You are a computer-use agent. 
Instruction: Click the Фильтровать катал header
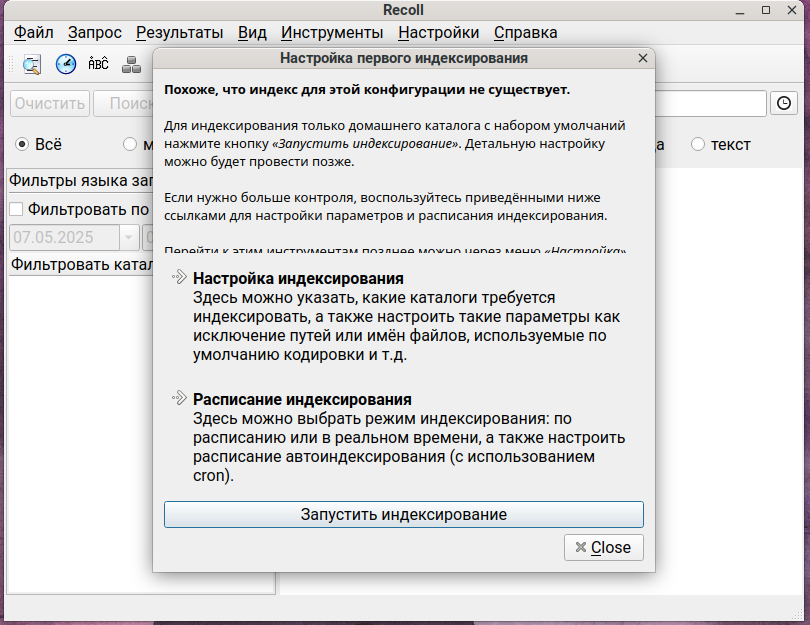tap(81, 264)
